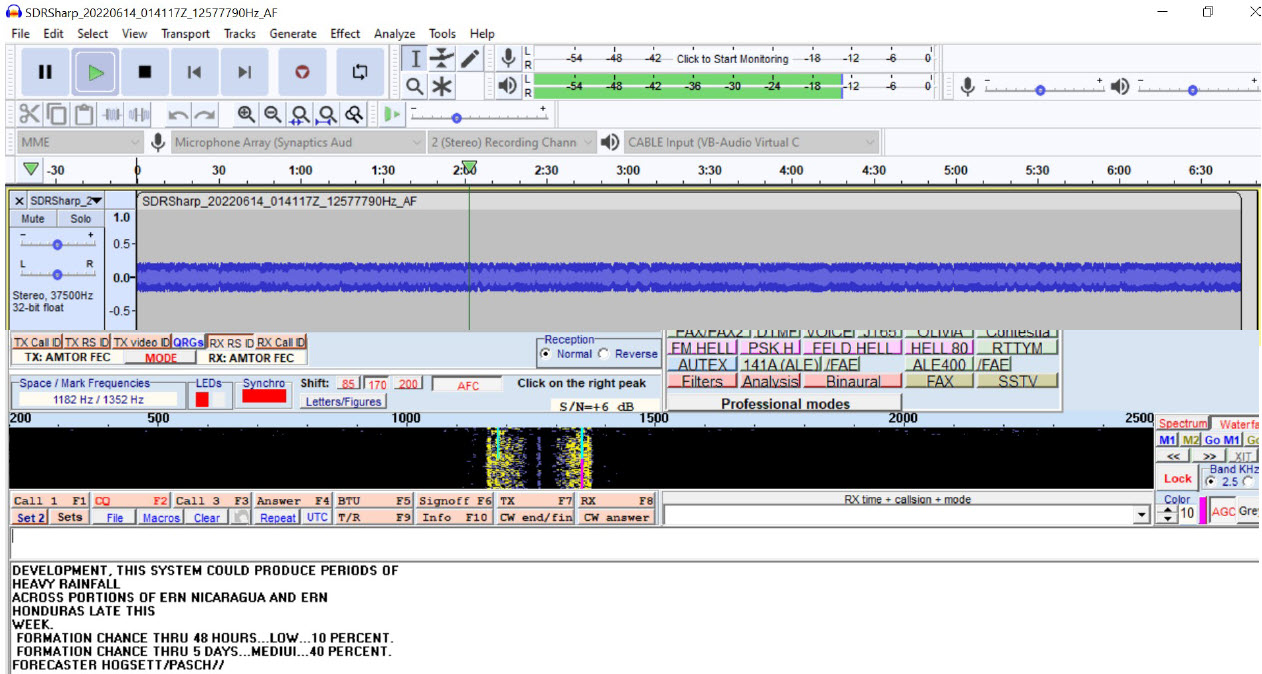Click the Letters/Figures button

tap(342, 401)
